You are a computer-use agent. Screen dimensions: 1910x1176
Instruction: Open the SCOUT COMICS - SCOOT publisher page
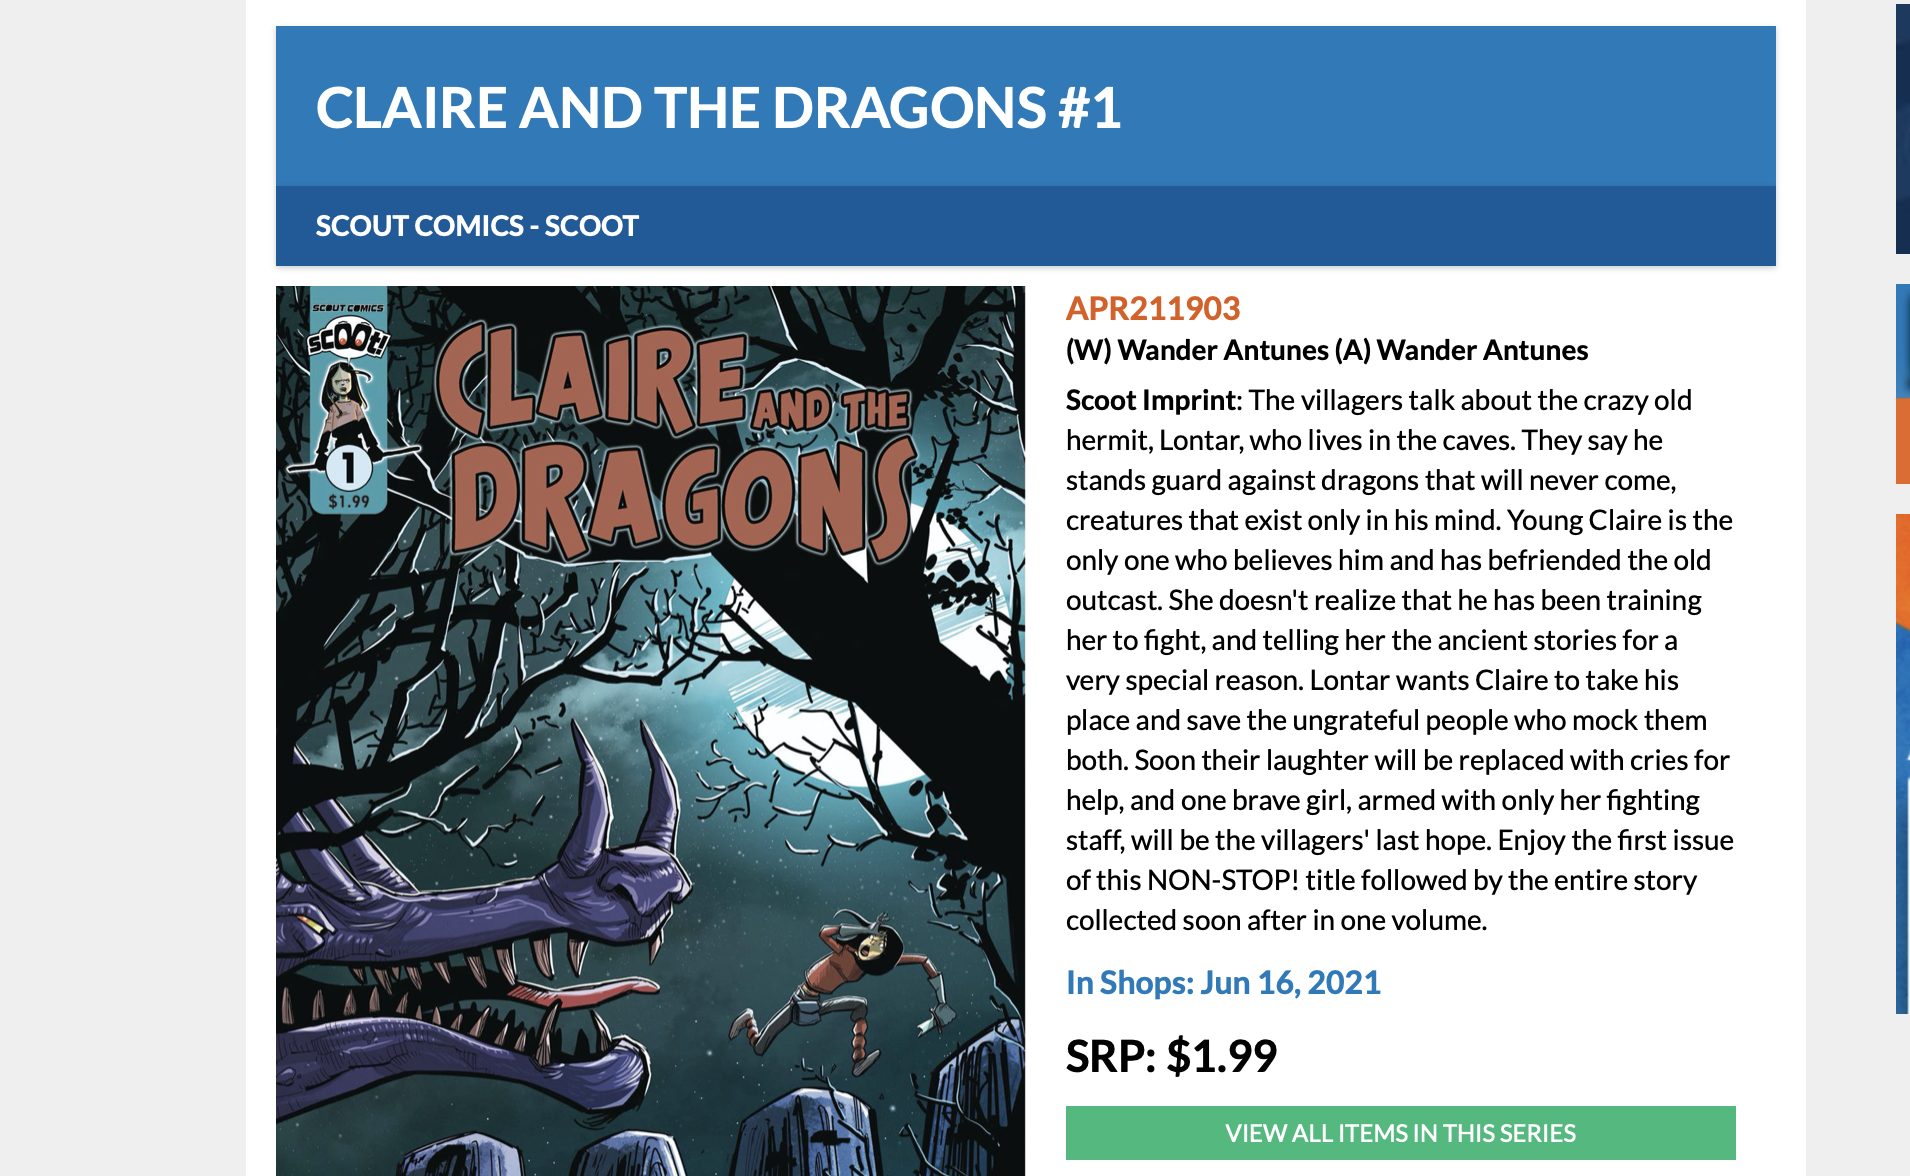[476, 226]
